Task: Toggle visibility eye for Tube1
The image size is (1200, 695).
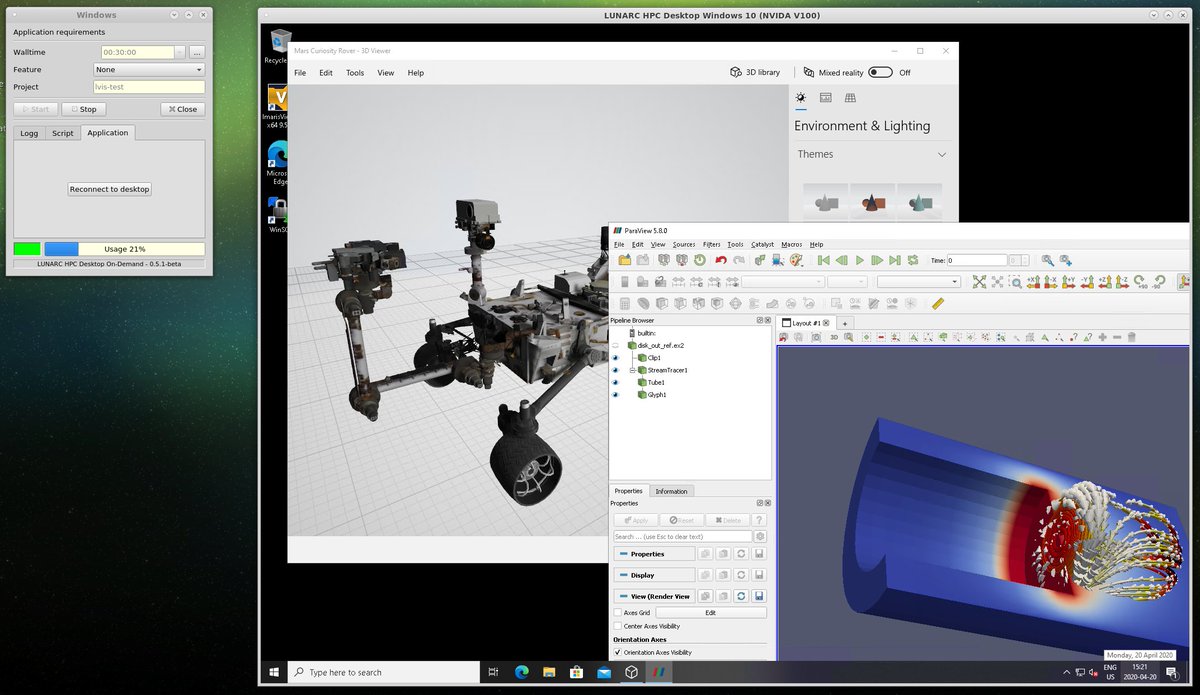Action: [615, 382]
